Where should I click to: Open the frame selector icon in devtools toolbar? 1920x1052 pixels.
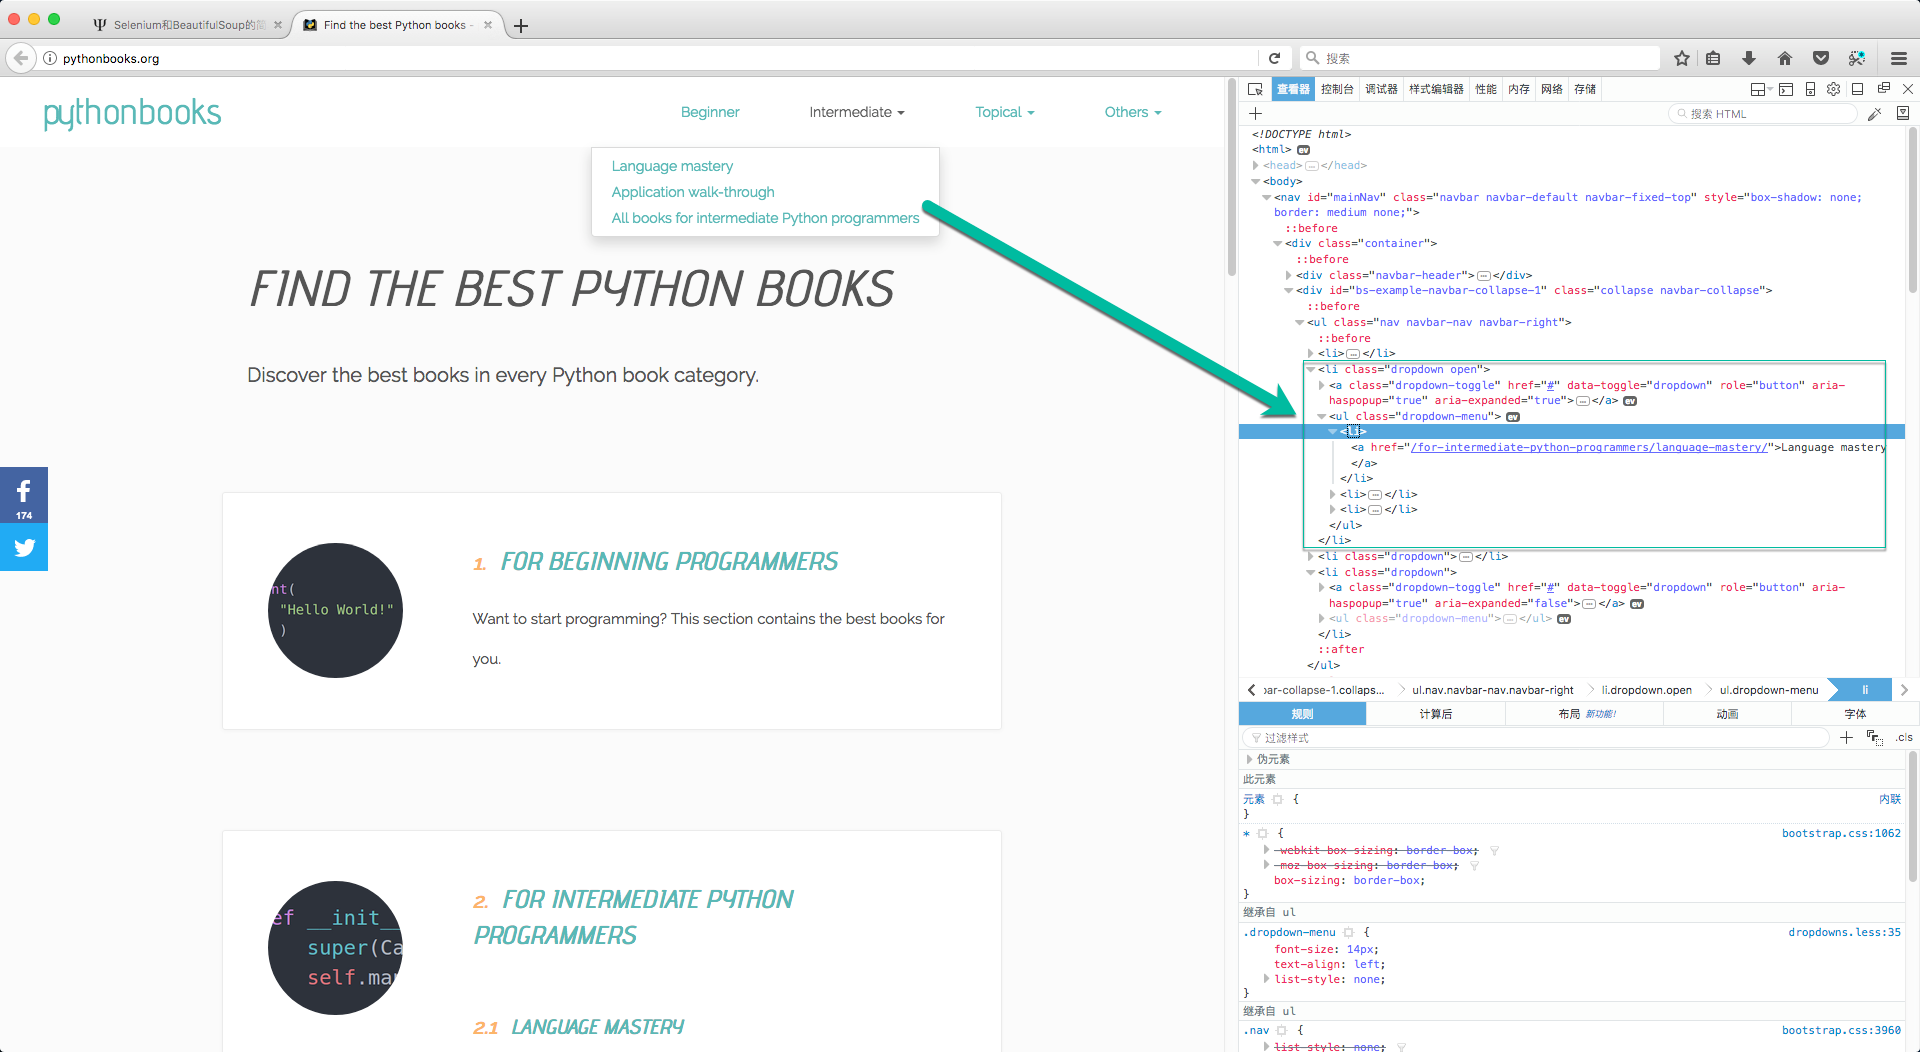click(1760, 89)
